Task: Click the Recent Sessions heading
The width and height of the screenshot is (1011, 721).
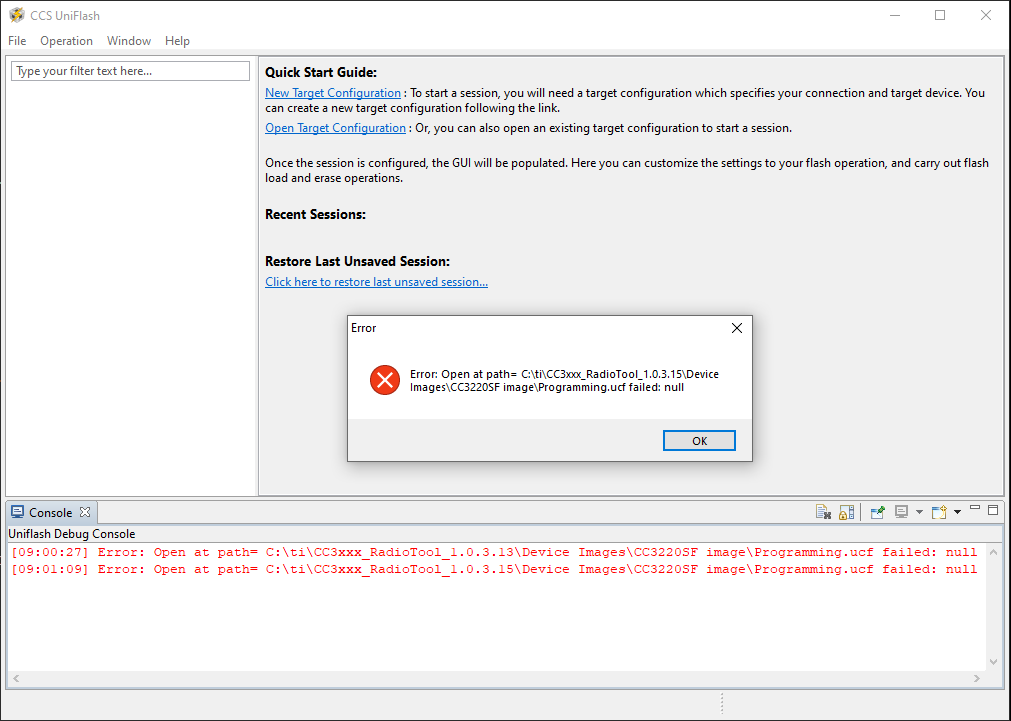Action: point(315,214)
